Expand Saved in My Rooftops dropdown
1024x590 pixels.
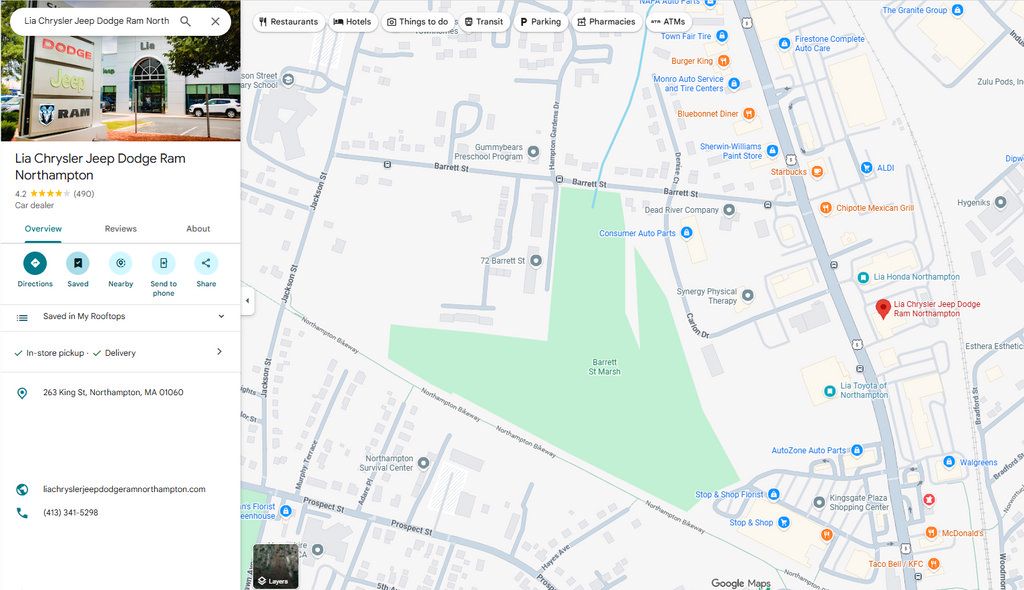click(221, 316)
